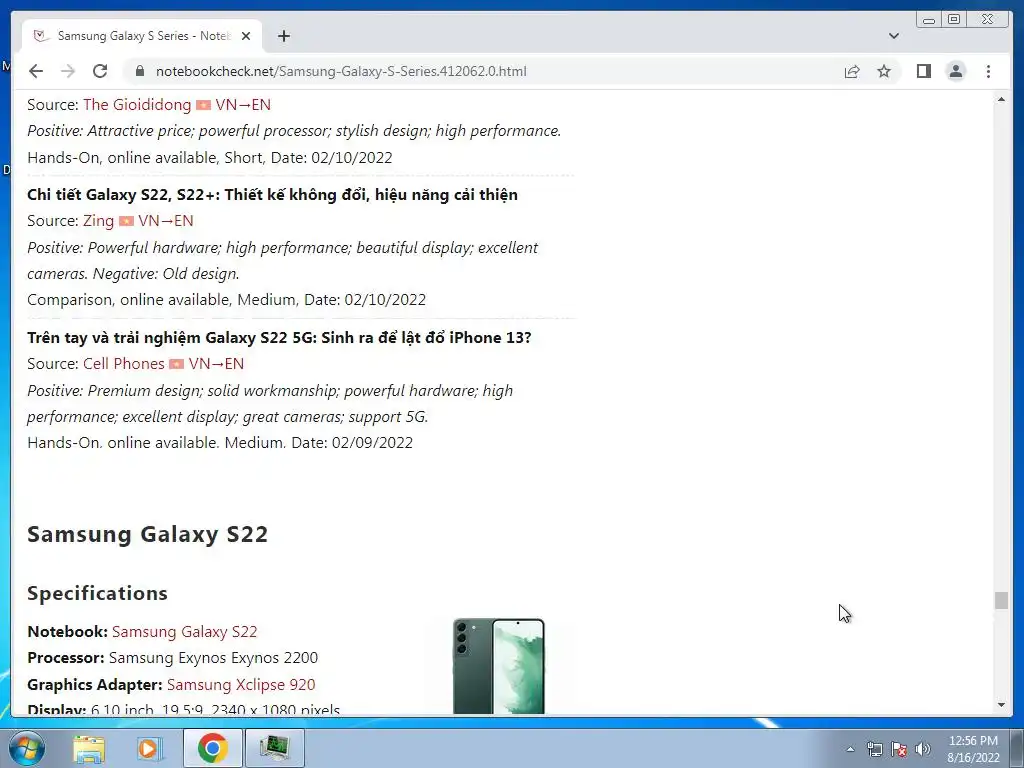Click the page scrollbar down arrow

point(1001,705)
